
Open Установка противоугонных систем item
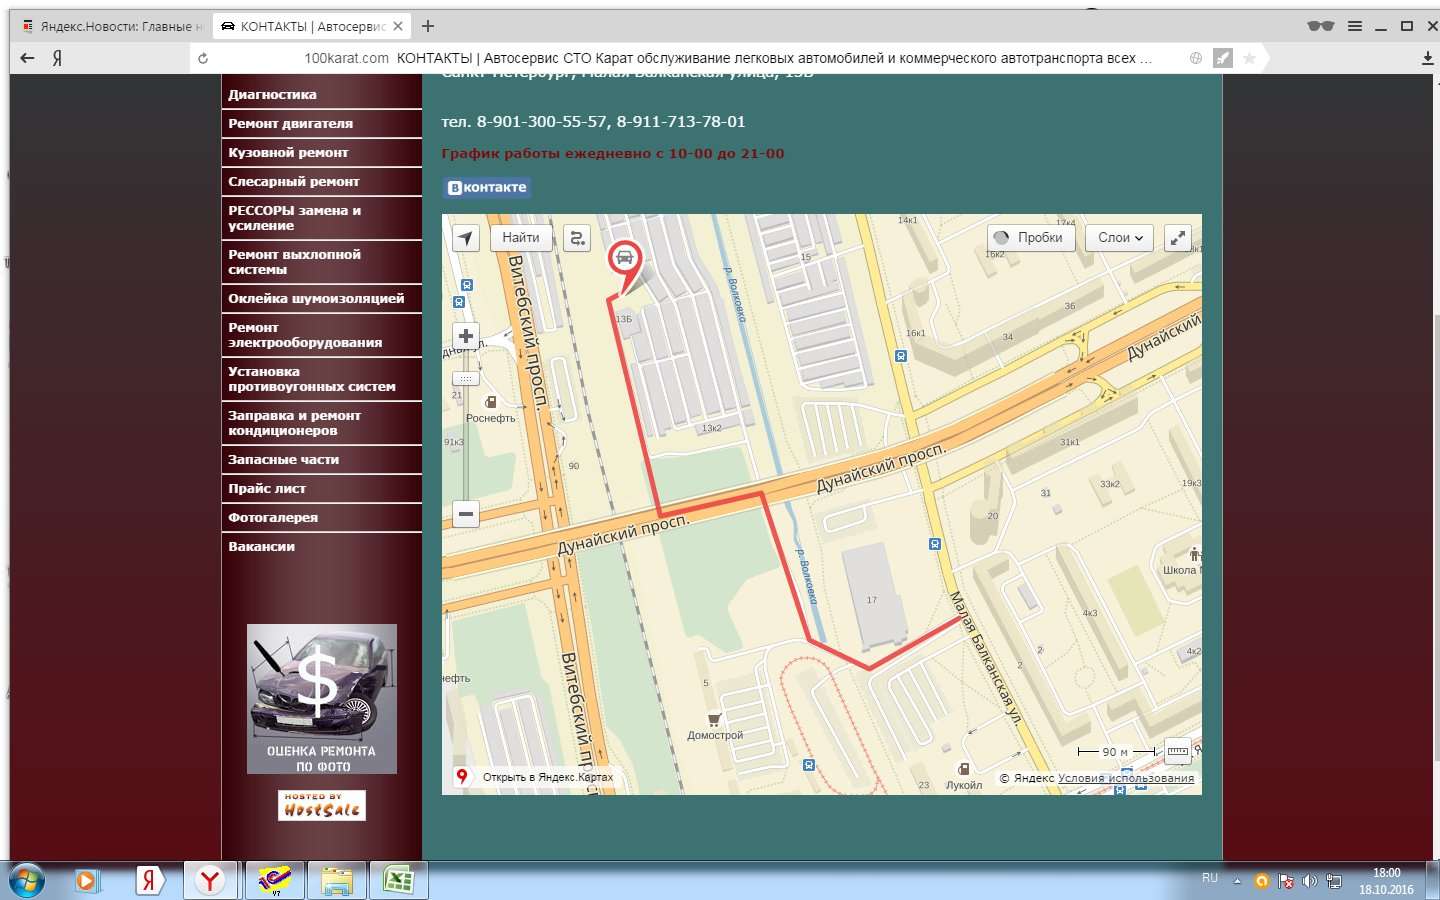pyautogui.click(x=322, y=379)
